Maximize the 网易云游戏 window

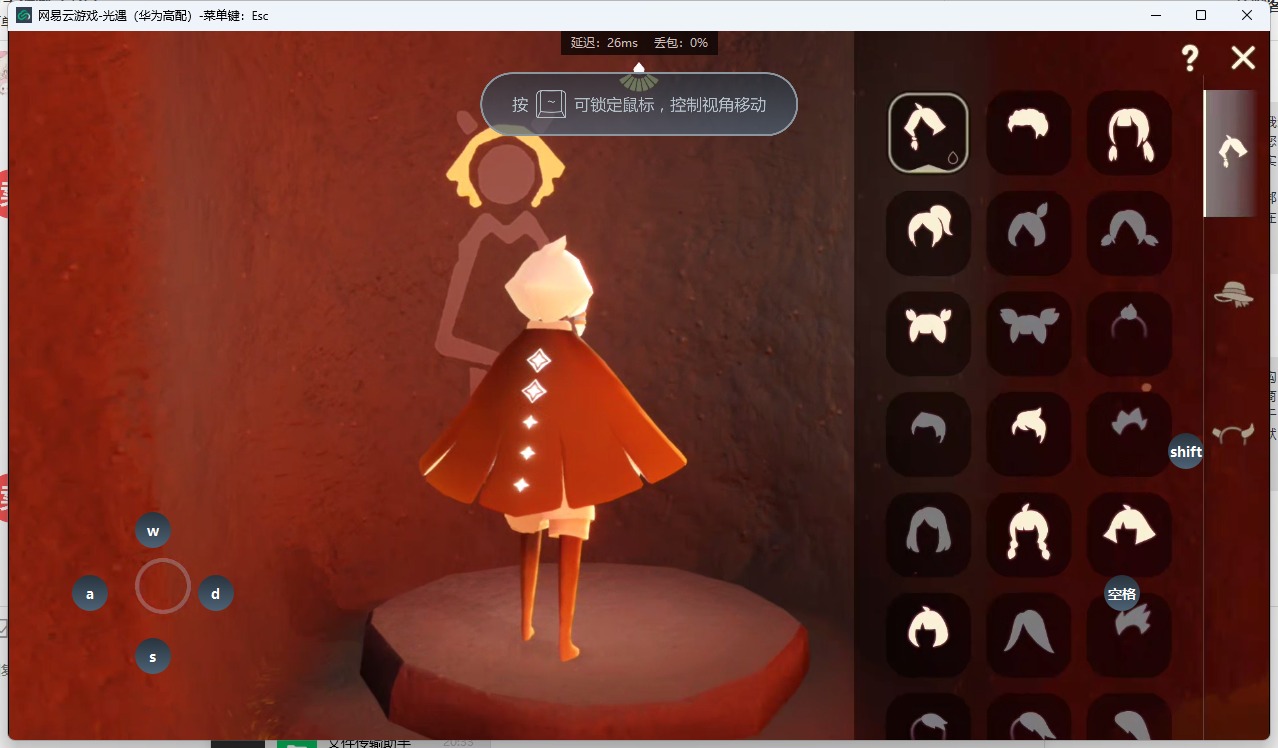(1201, 15)
